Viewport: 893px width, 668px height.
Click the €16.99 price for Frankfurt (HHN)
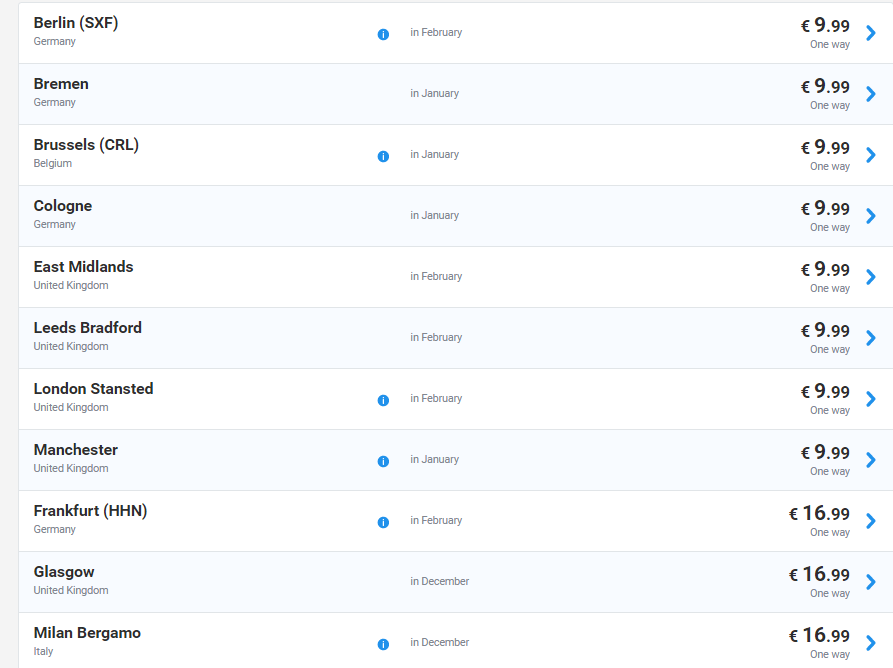[x=819, y=514]
